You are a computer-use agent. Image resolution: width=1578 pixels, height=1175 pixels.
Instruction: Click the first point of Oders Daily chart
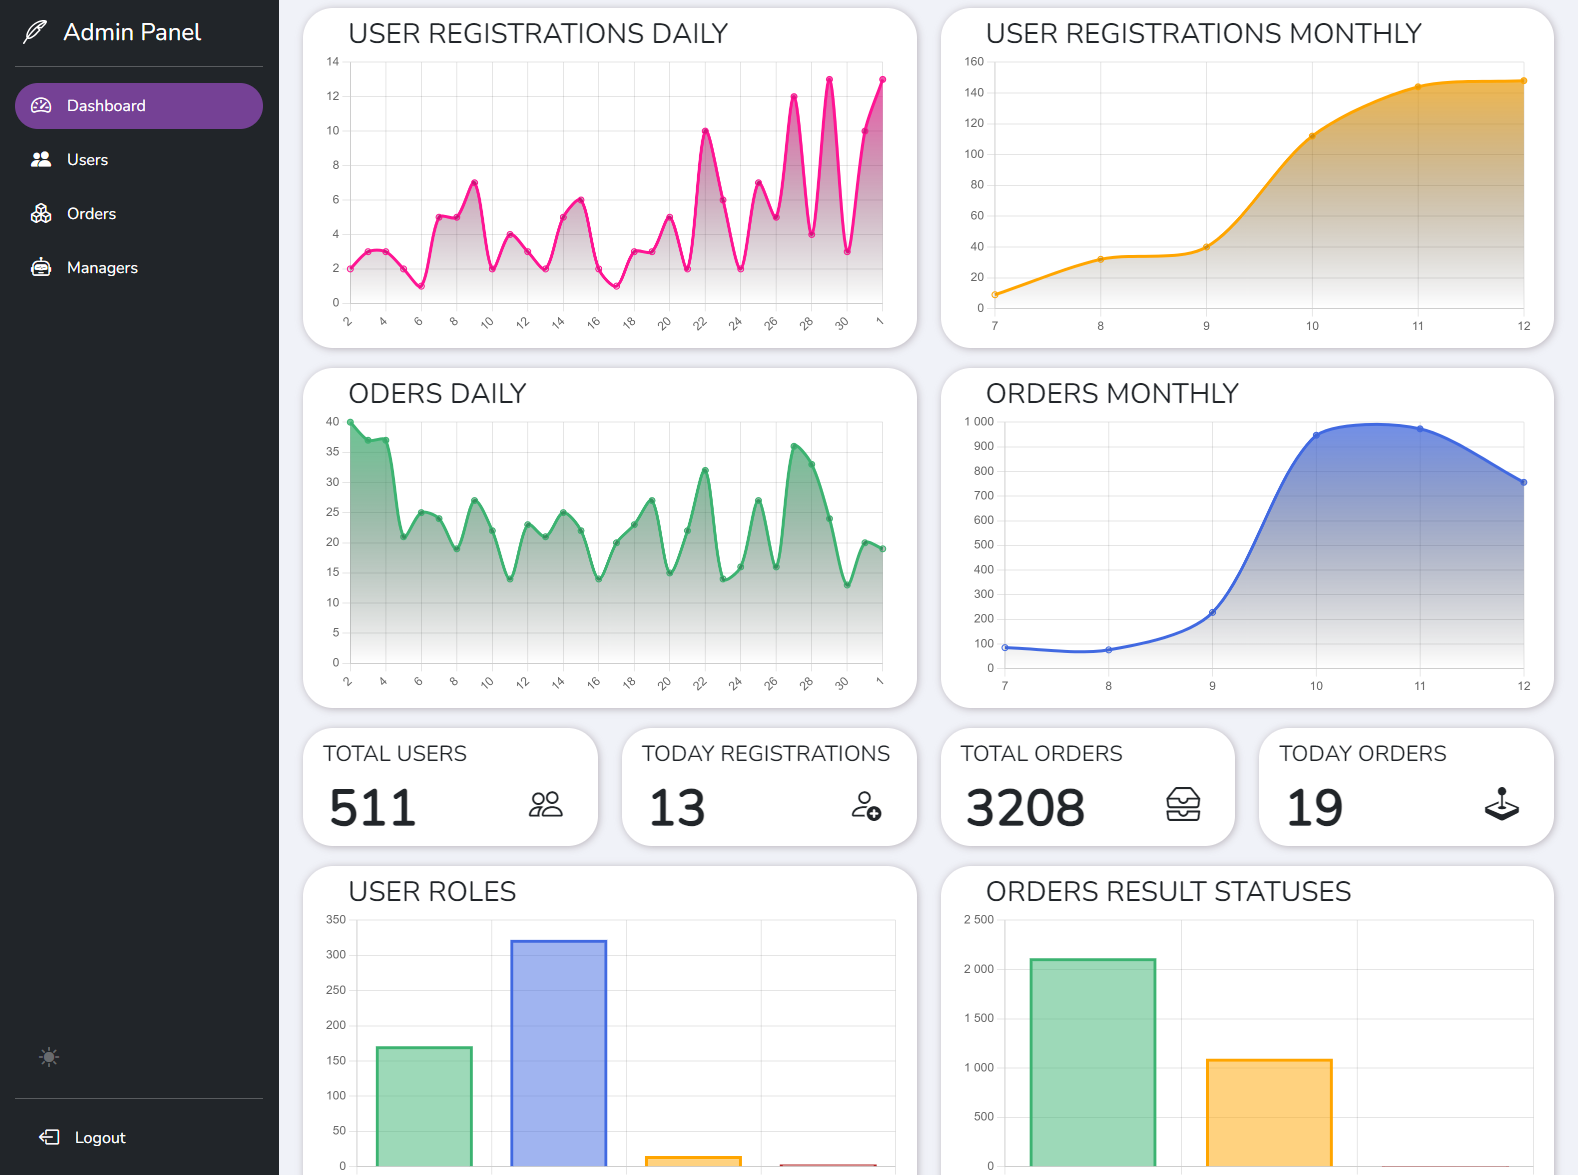tap(350, 422)
